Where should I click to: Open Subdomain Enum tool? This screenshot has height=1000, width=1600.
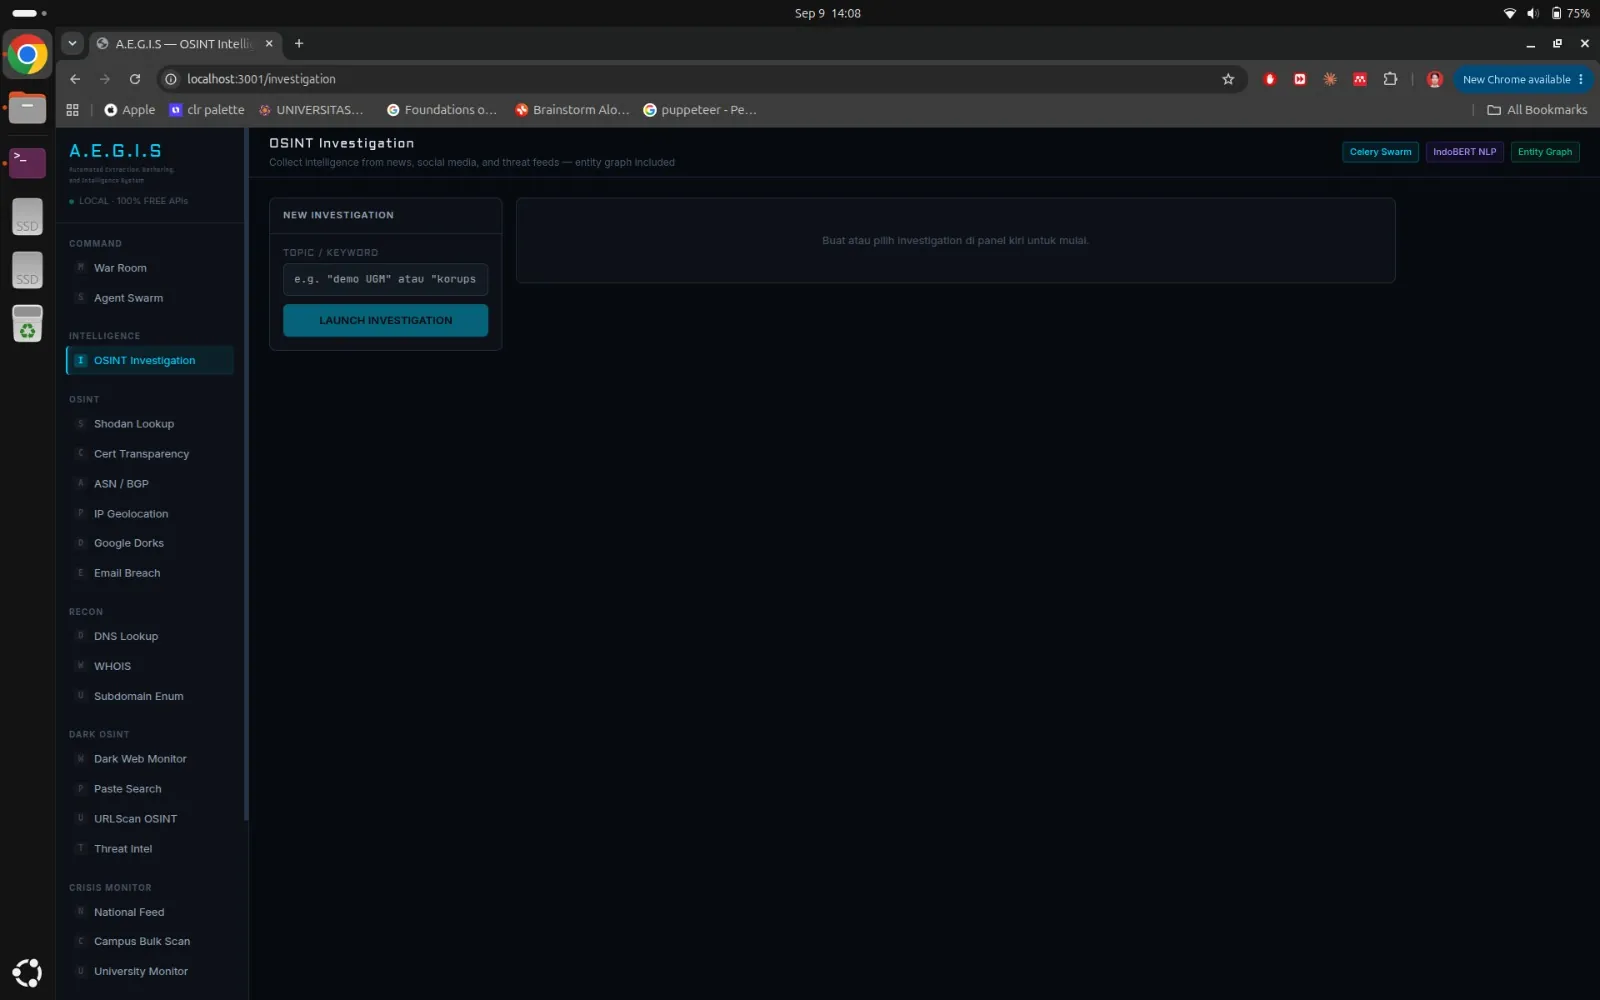(x=149, y=696)
